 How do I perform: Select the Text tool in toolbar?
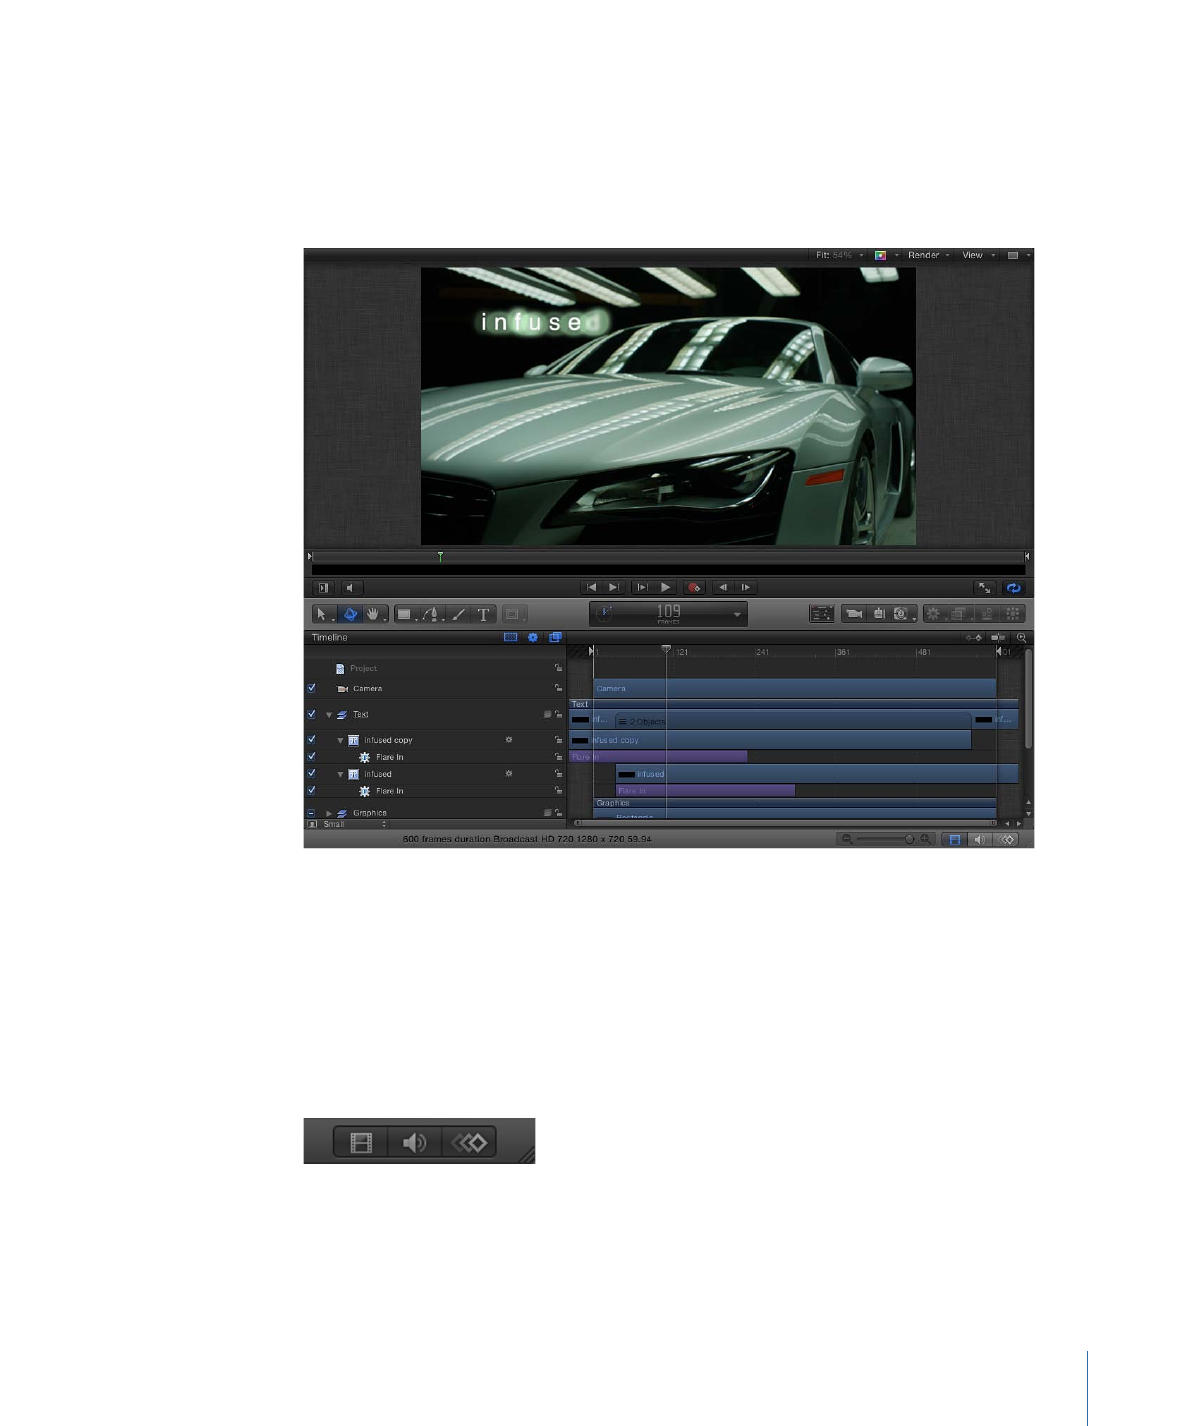point(483,614)
